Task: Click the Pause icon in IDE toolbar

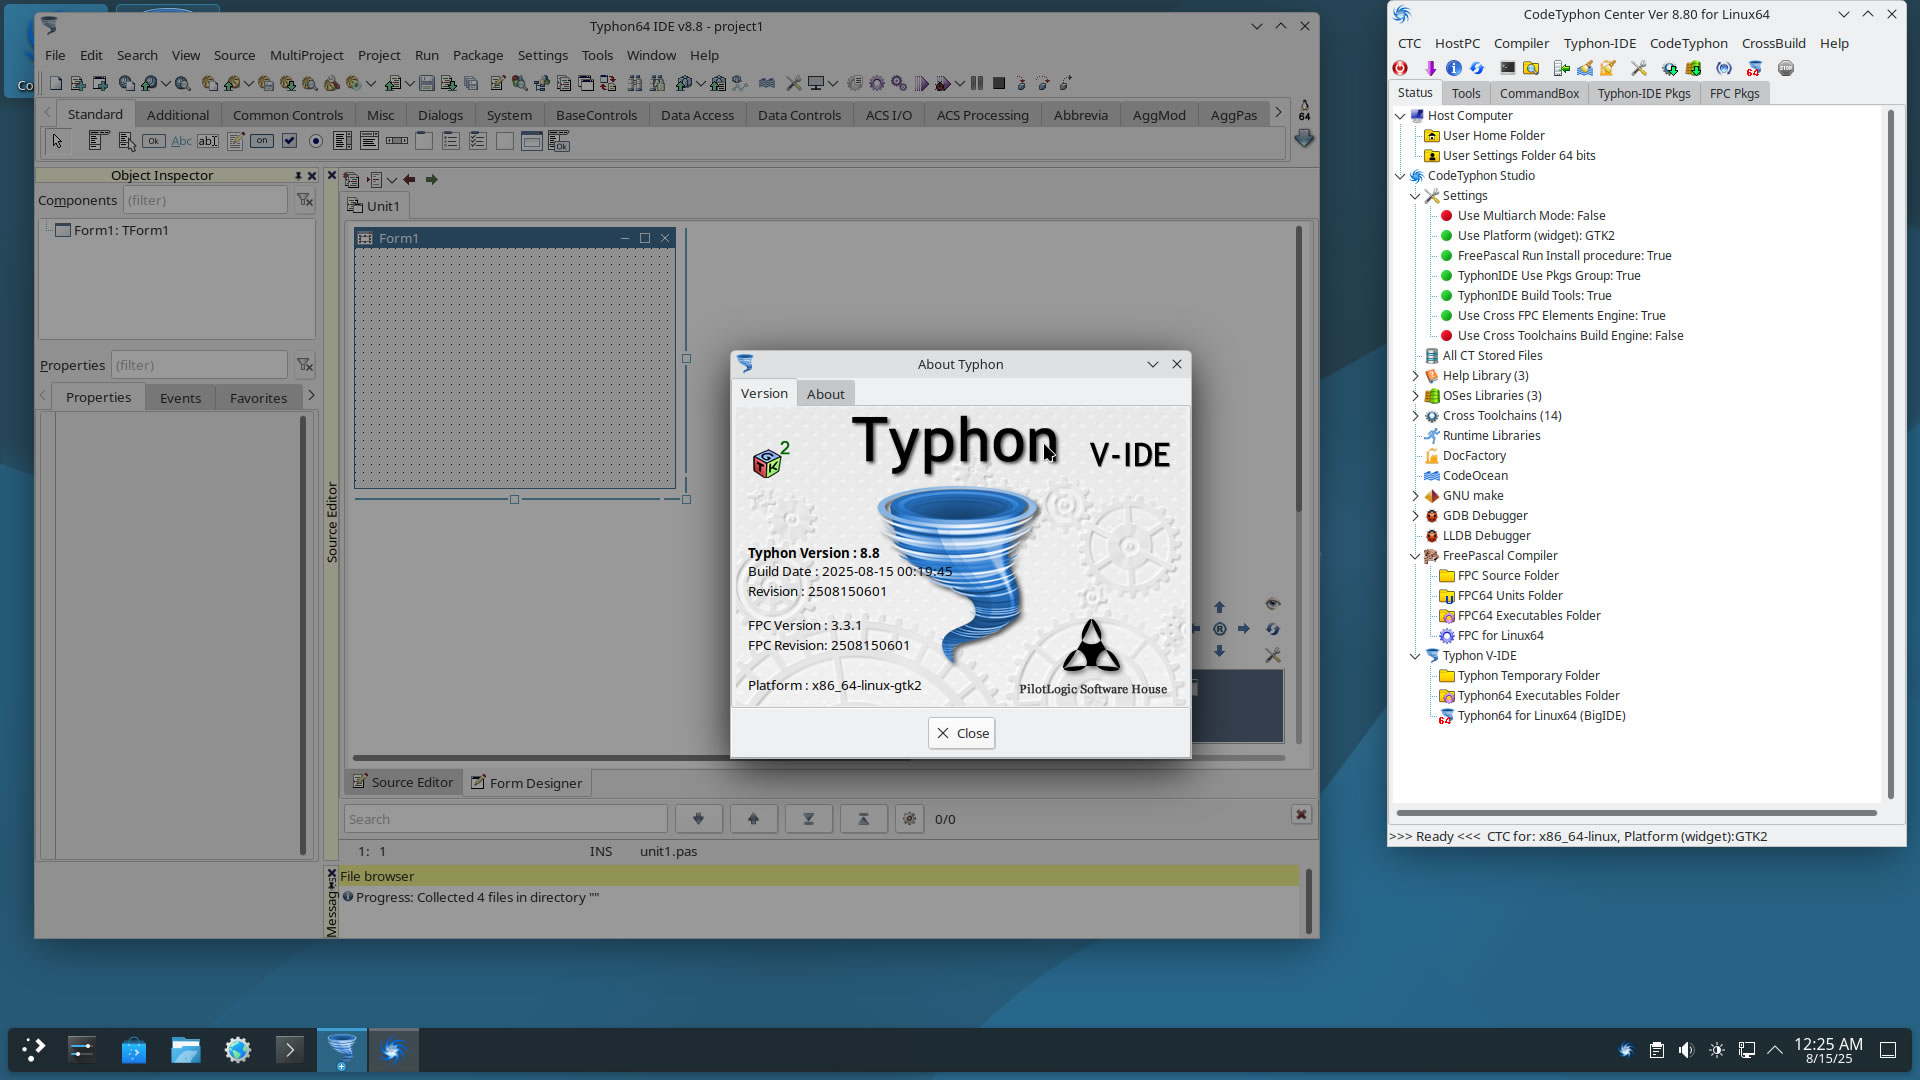Action: (x=977, y=84)
